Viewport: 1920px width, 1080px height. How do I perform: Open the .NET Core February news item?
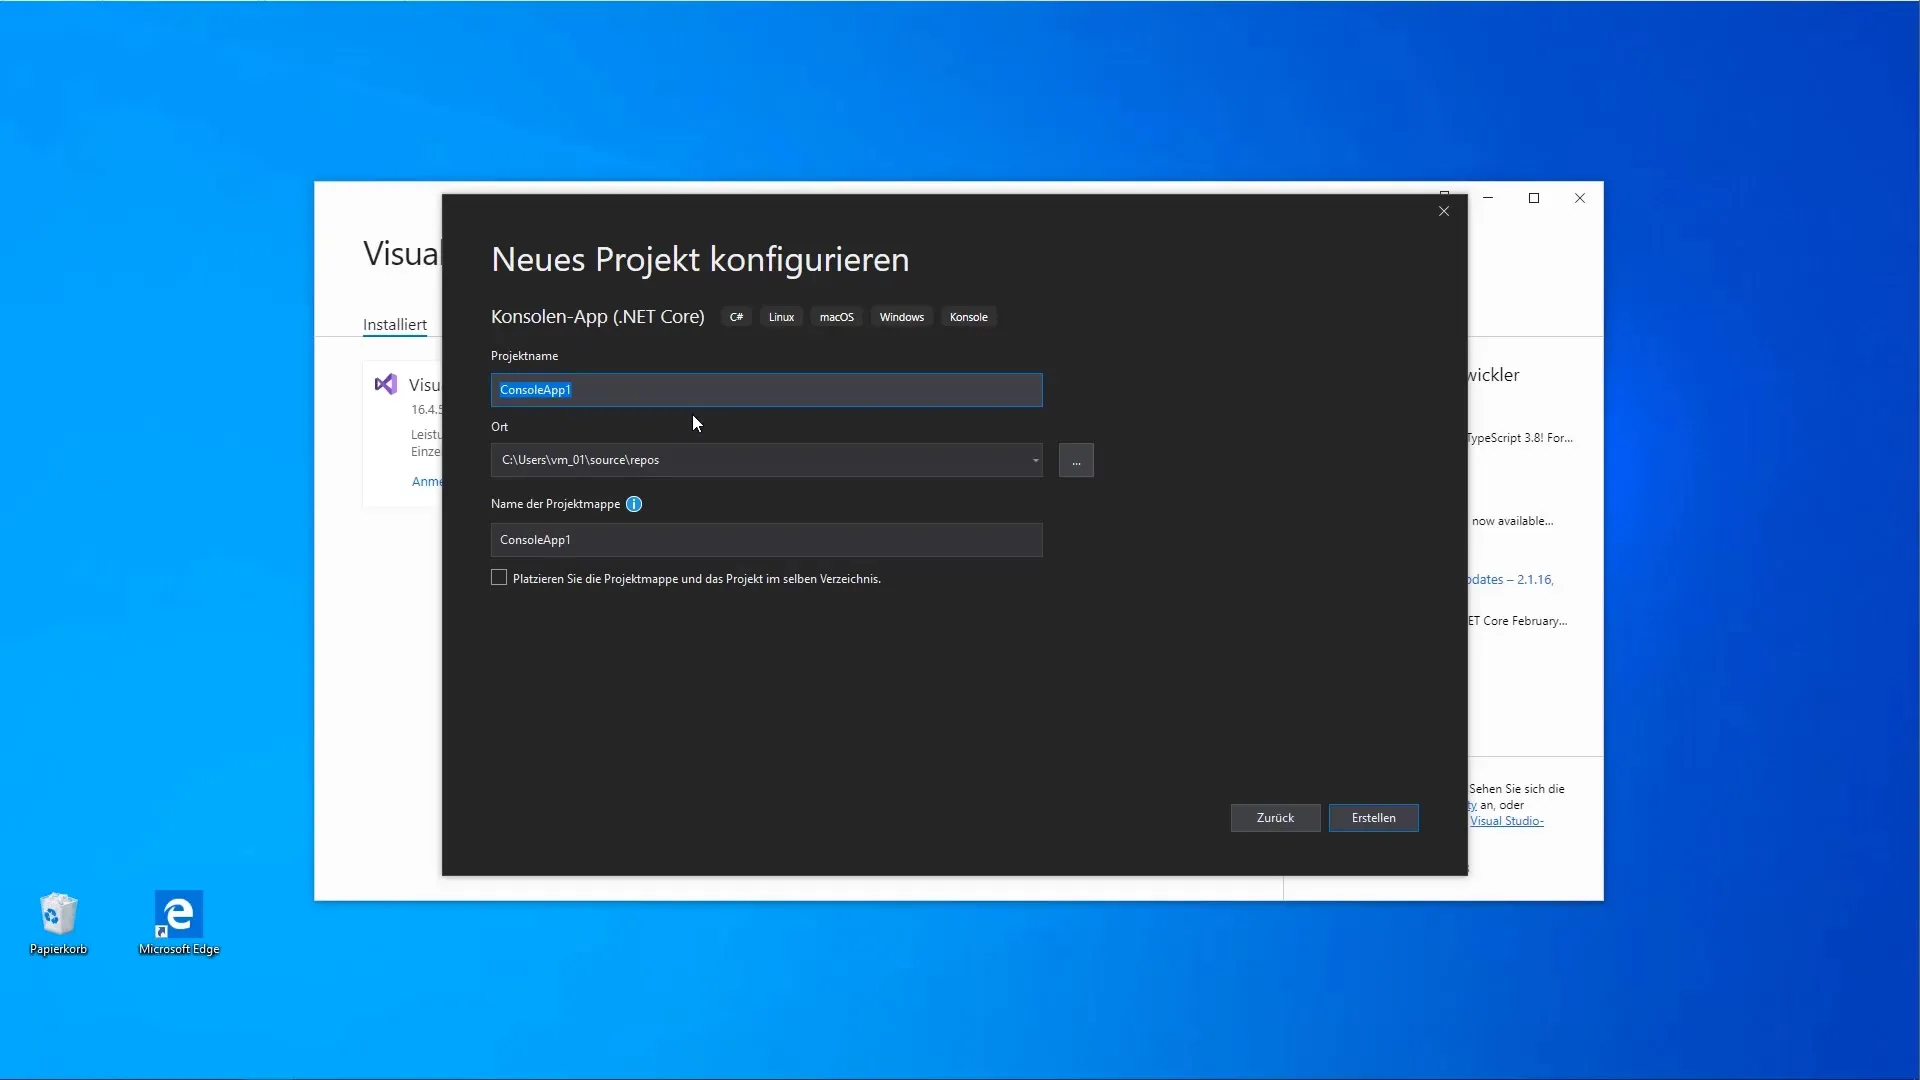tap(1518, 621)
